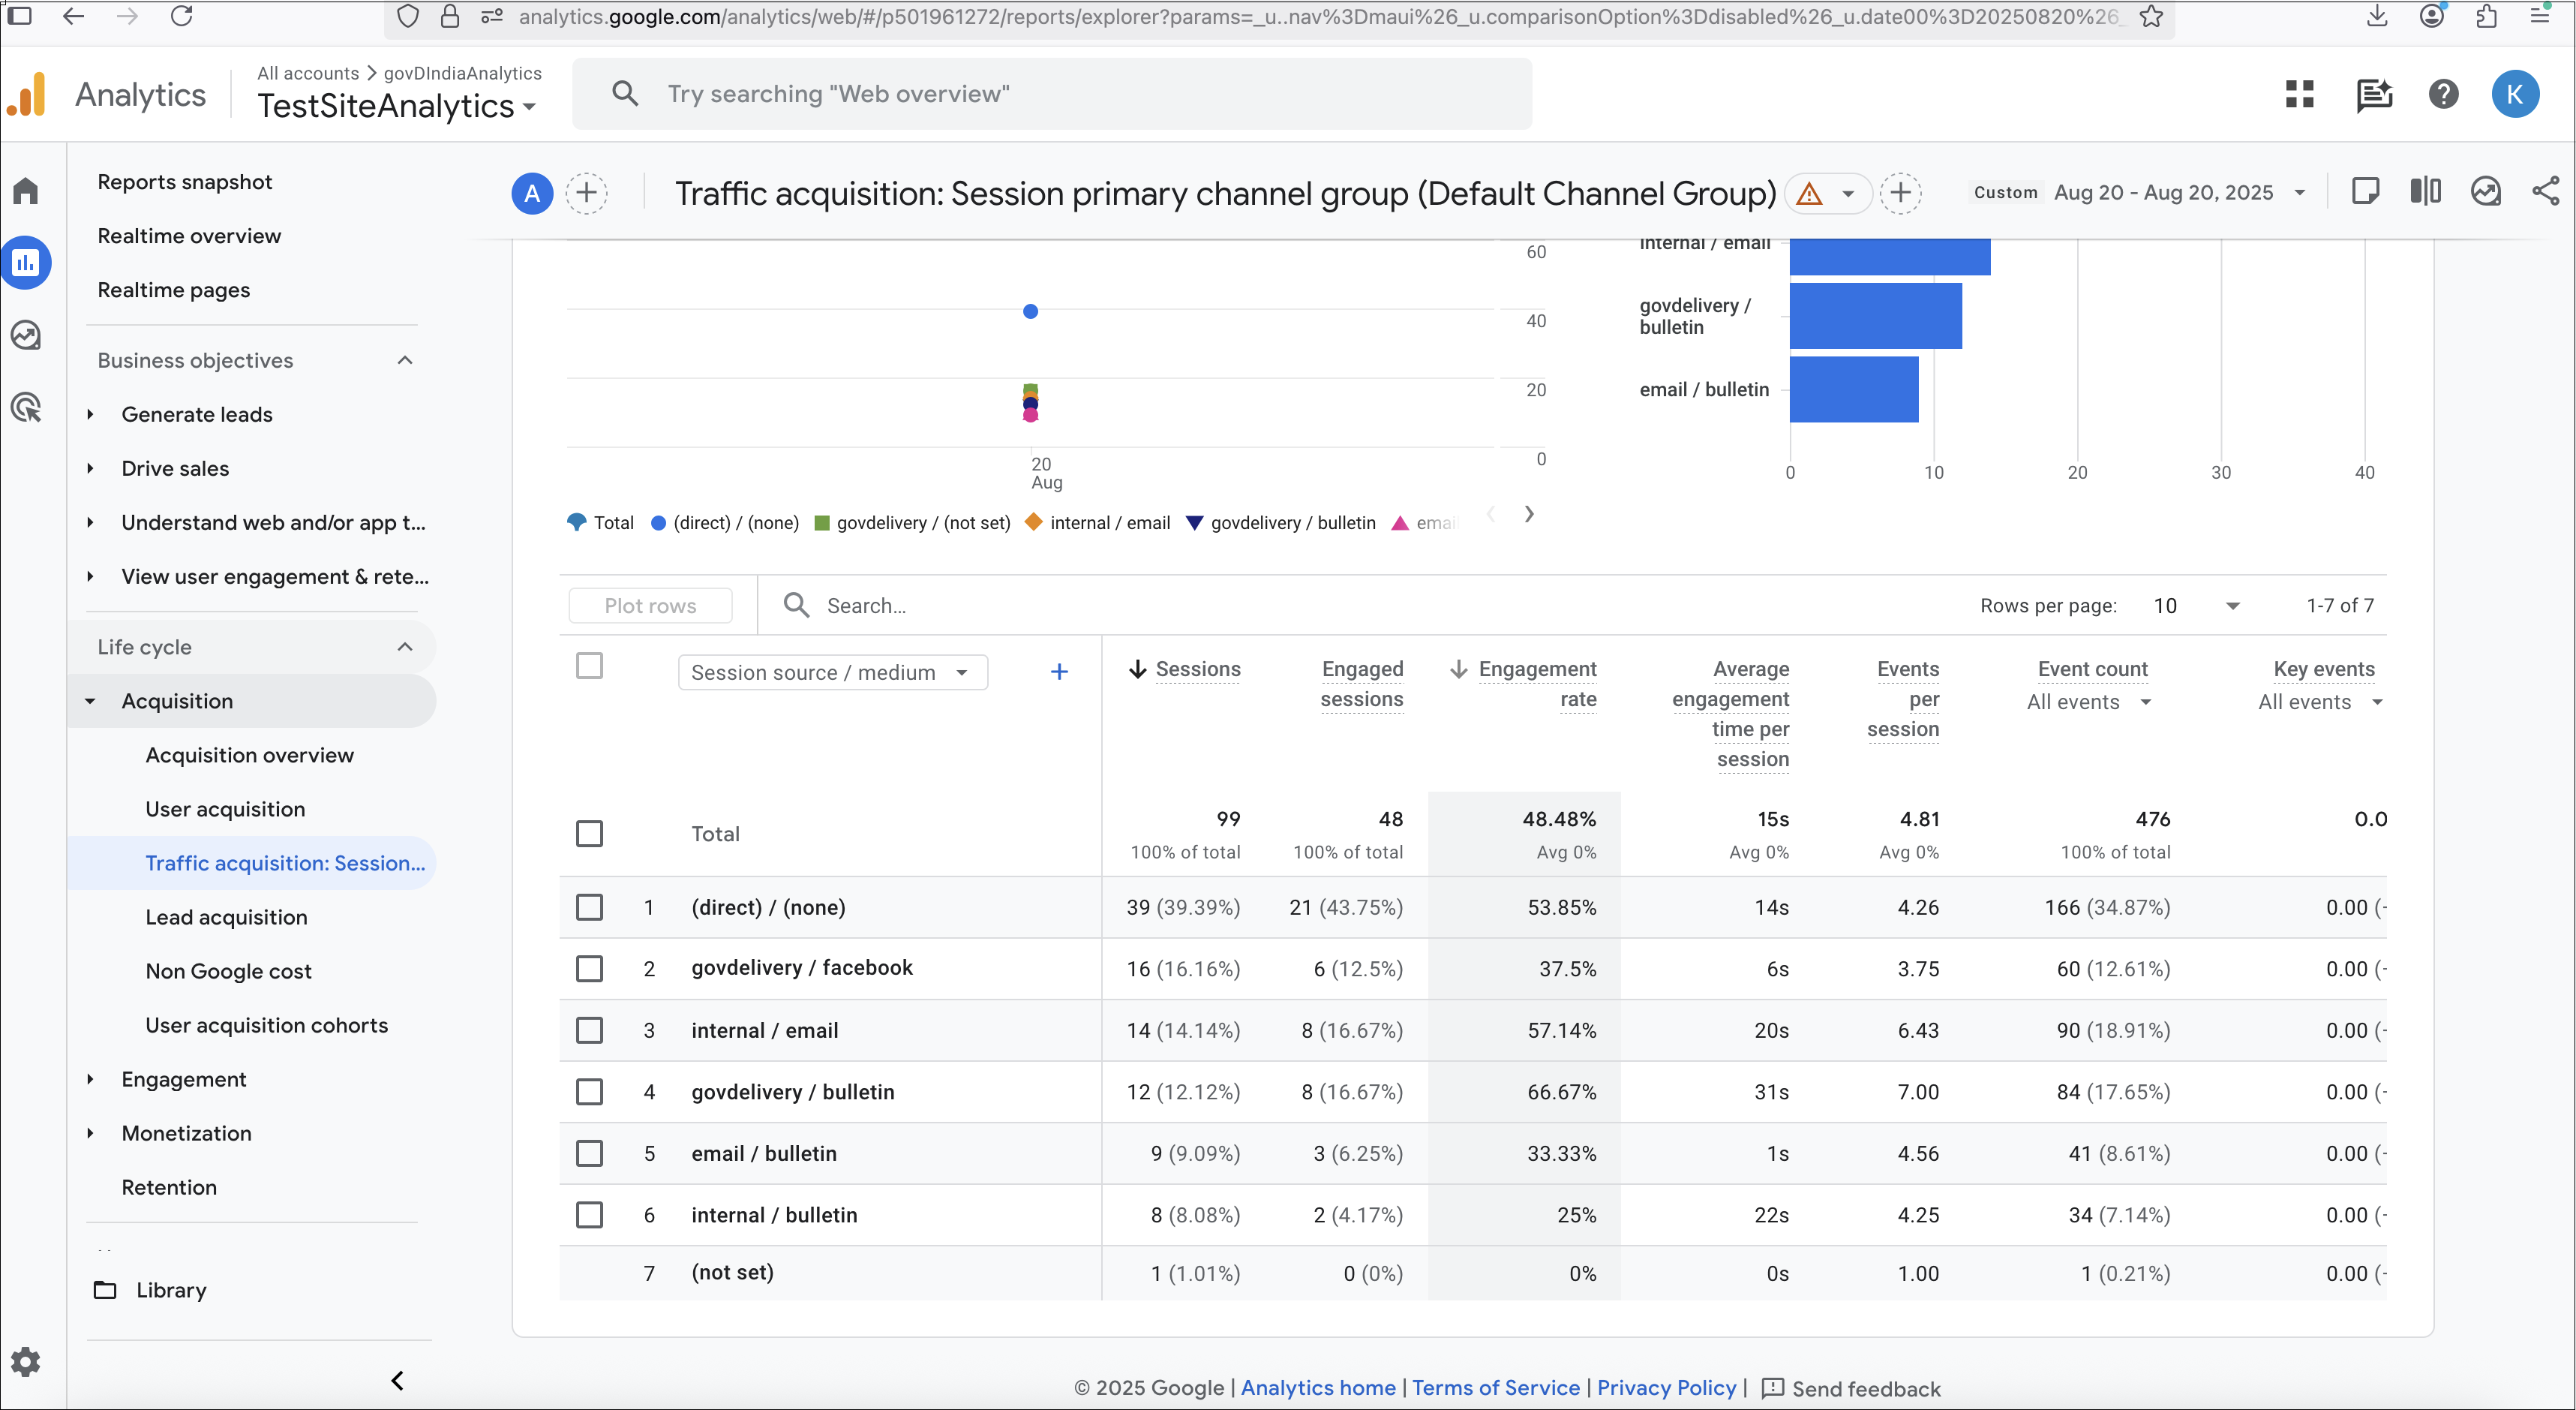The height and width of the screenshot is (1410, 2576).
Task: Click the Share this report icon
Action: [x=2545, y=192]
